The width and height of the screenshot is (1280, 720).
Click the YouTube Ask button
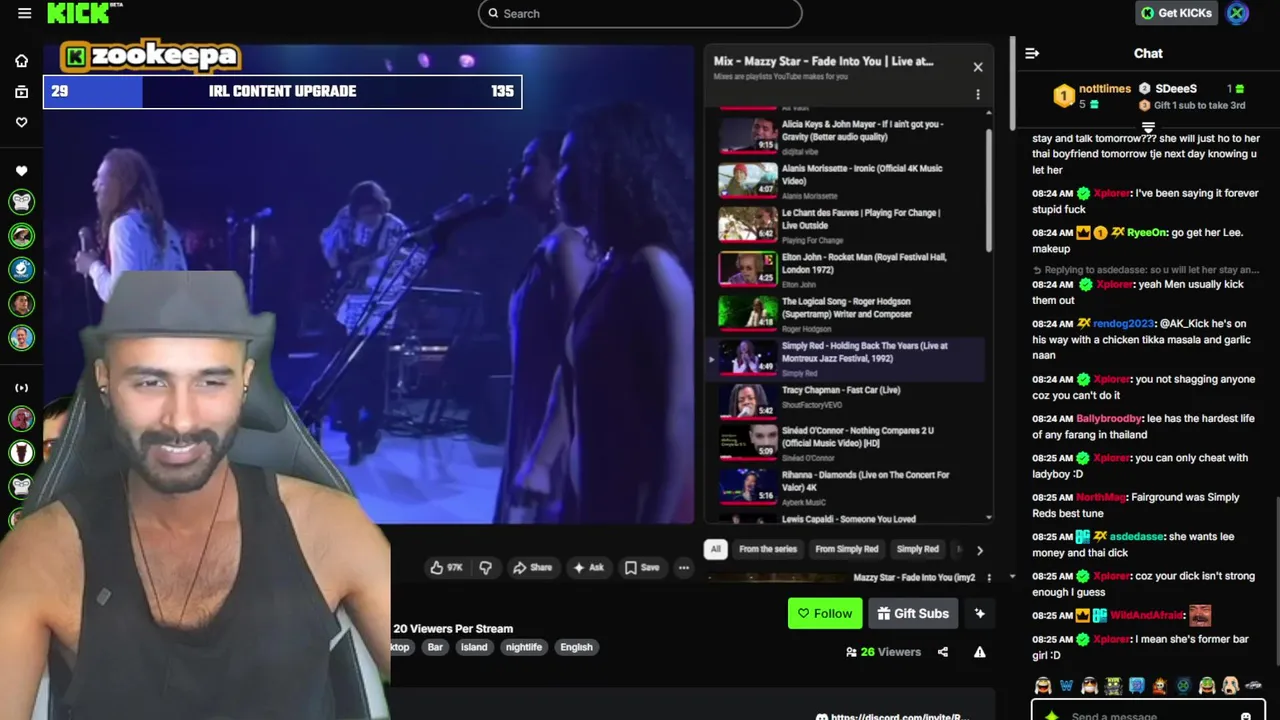[x=588, y=567]
